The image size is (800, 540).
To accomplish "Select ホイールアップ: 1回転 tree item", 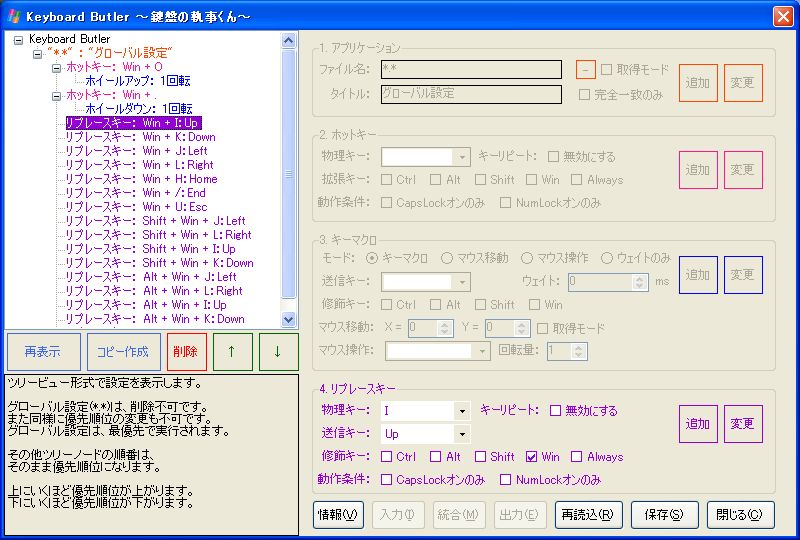I will coord(138,81).
